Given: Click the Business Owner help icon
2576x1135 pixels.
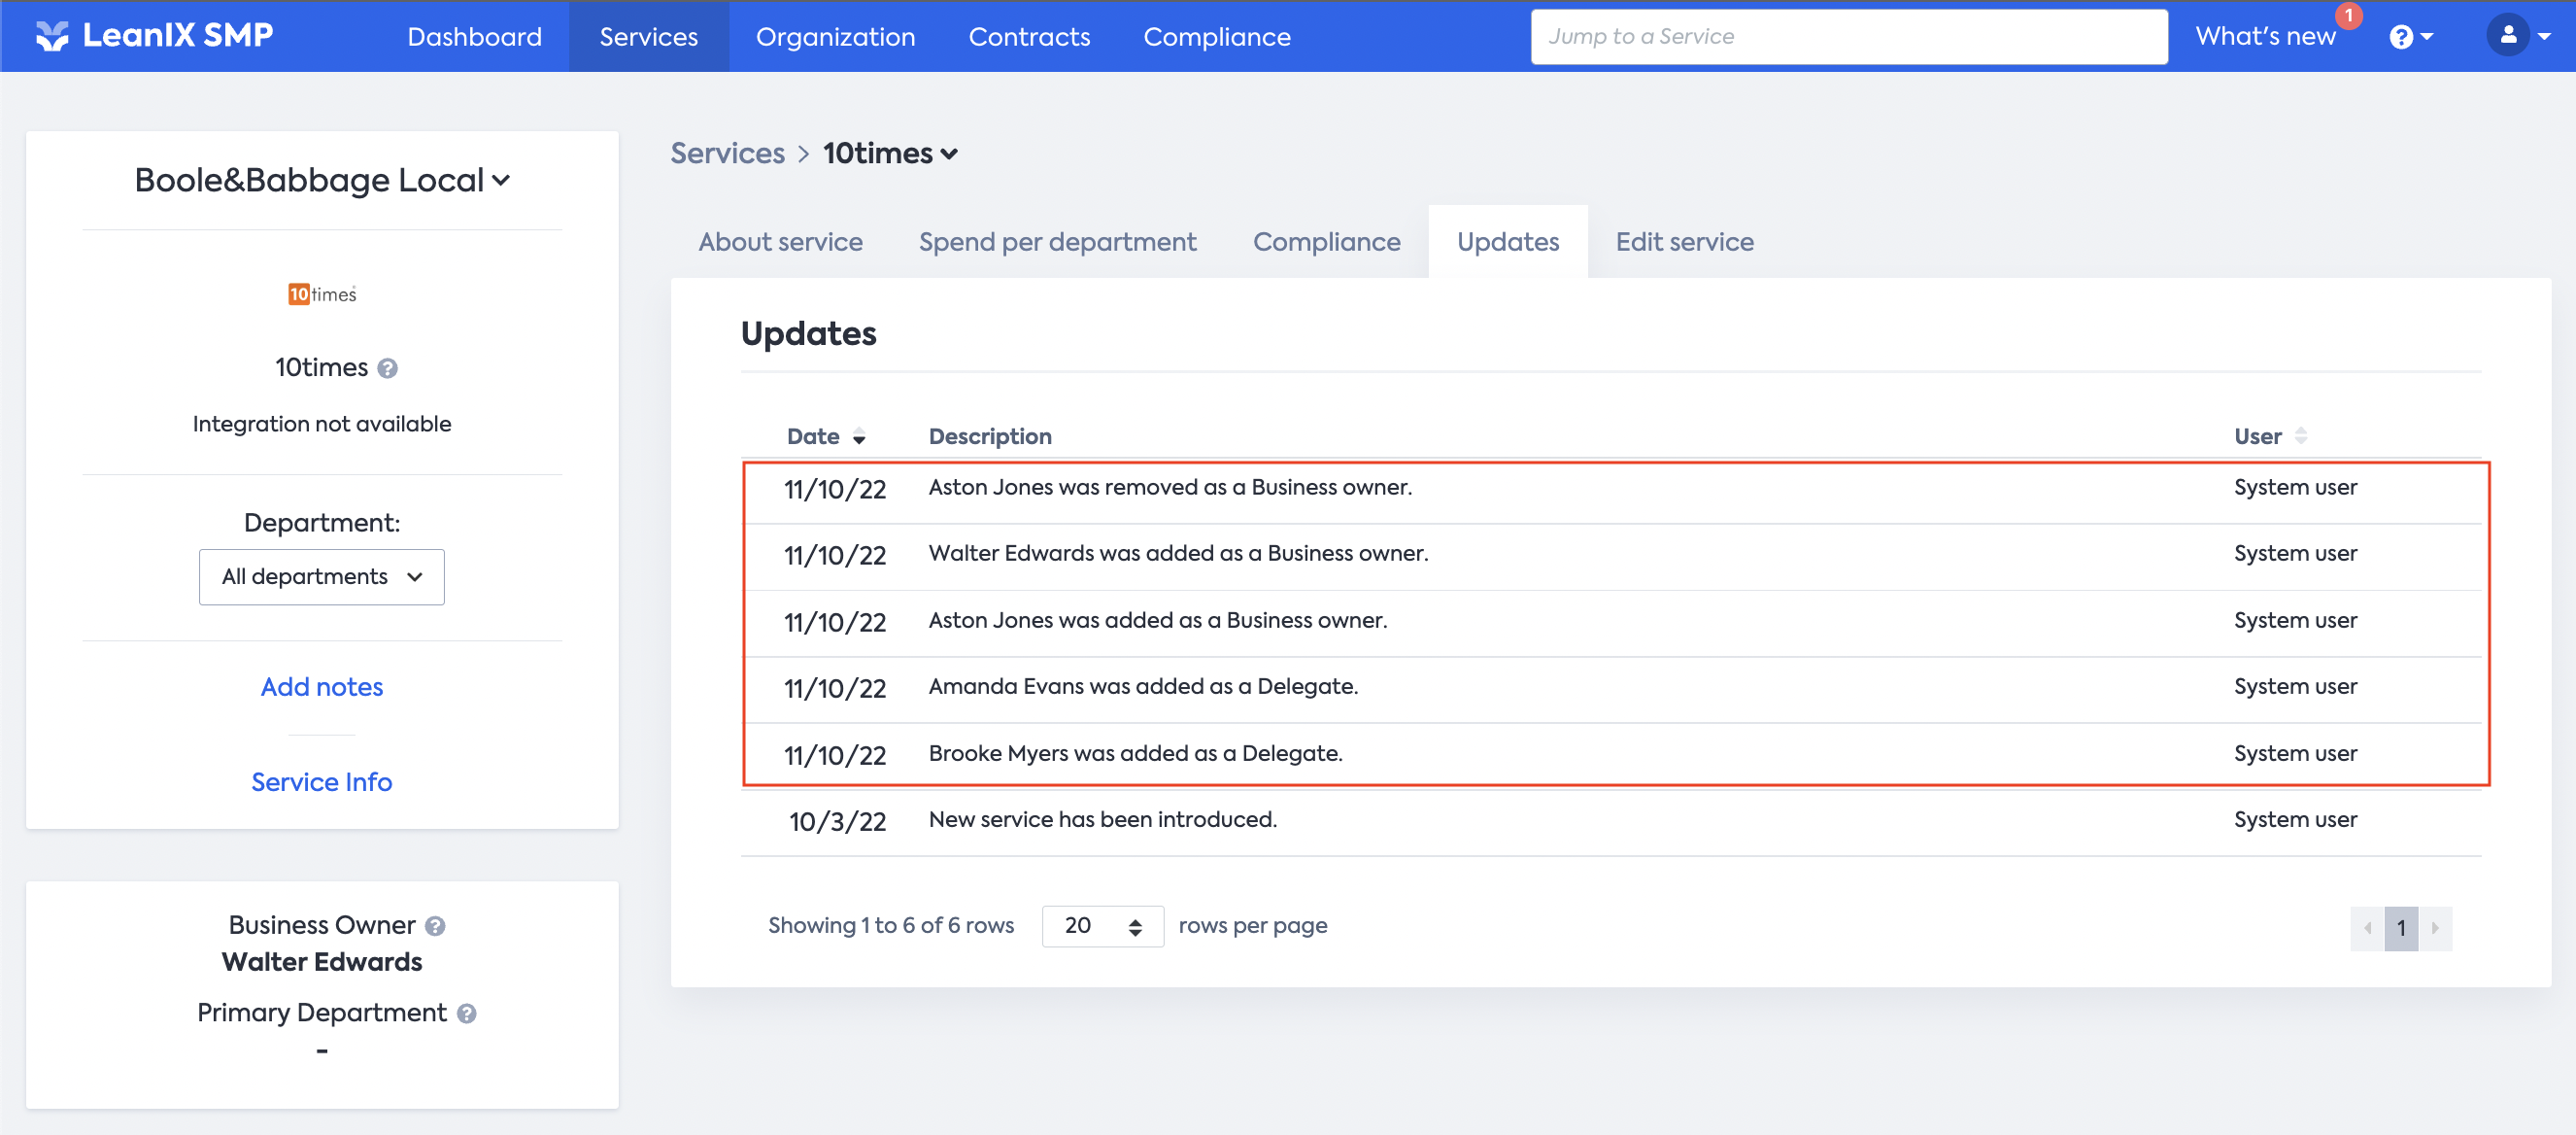Looking at the screenshot, I should point(435,926).
